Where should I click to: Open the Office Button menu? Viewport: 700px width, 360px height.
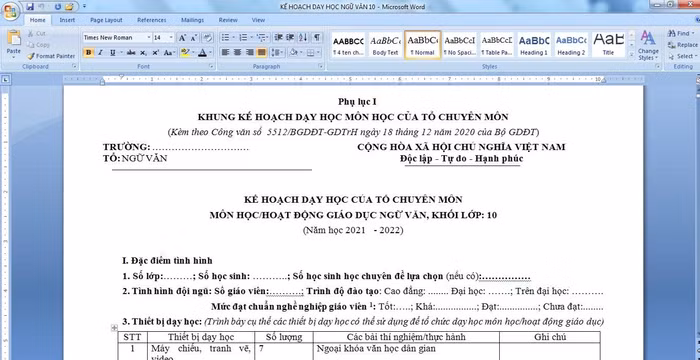point(10,11)
